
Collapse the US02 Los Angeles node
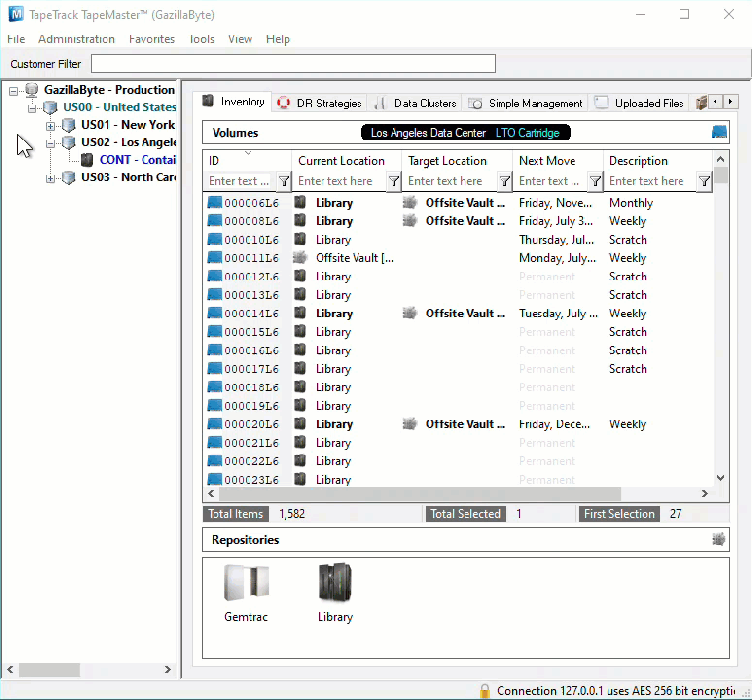coord(50,143)
